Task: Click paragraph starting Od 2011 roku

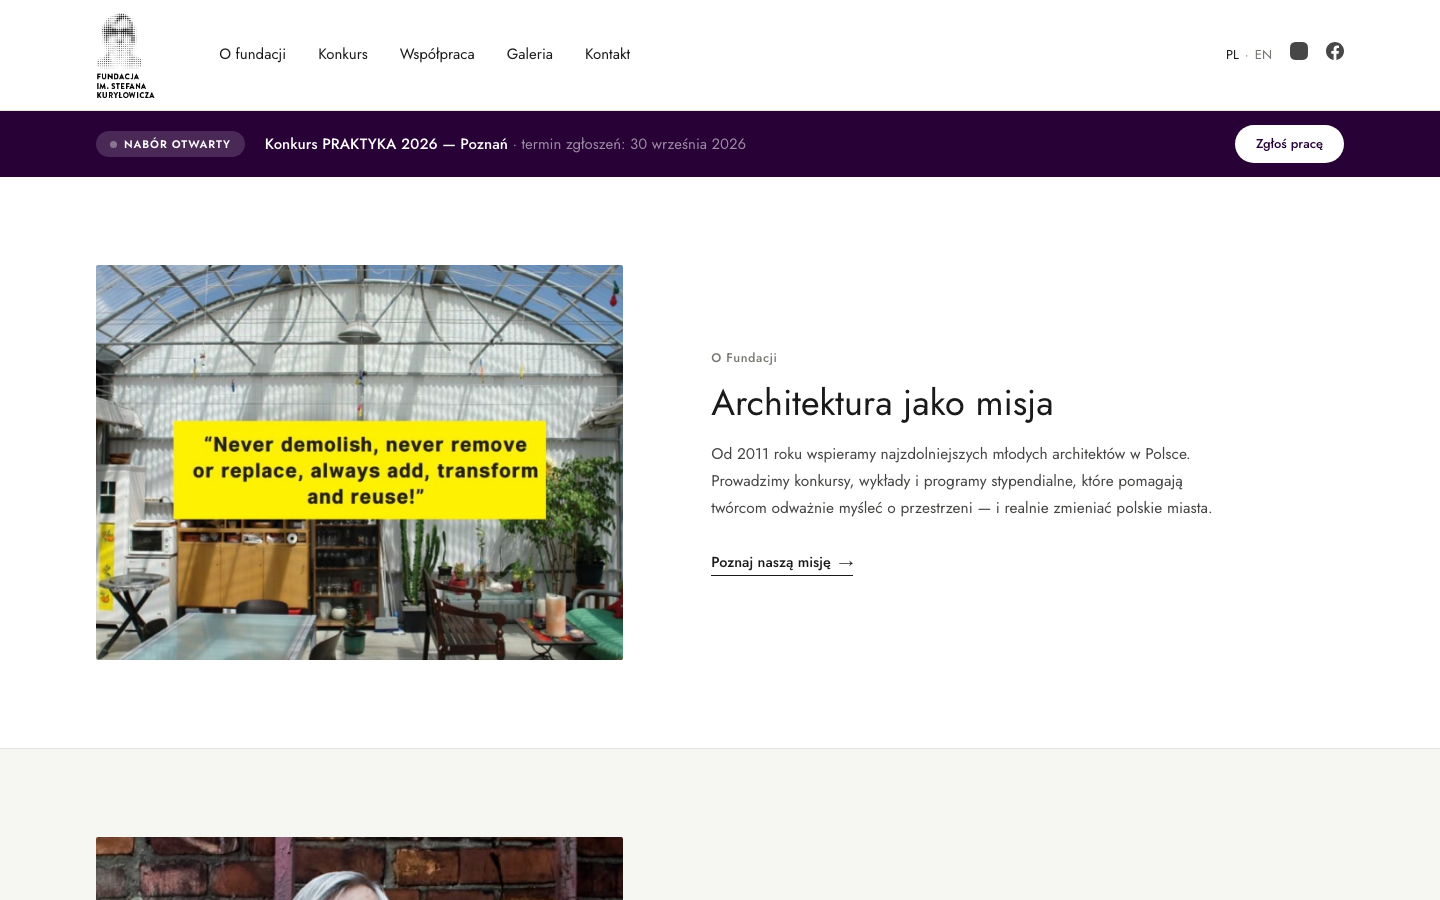Action: 961,481
